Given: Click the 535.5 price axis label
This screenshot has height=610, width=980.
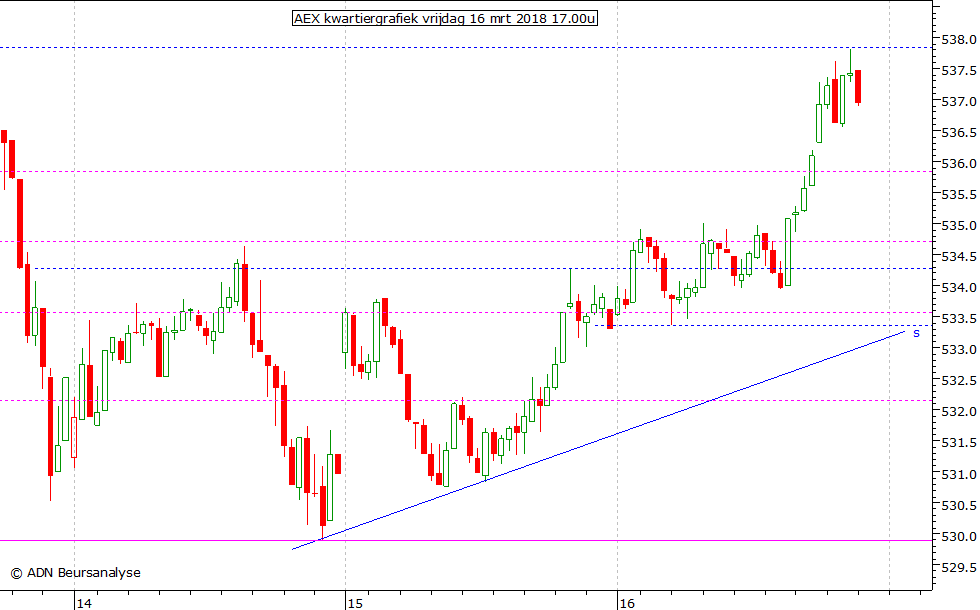Looking at the screenshot, I should (x=959, y=195).
